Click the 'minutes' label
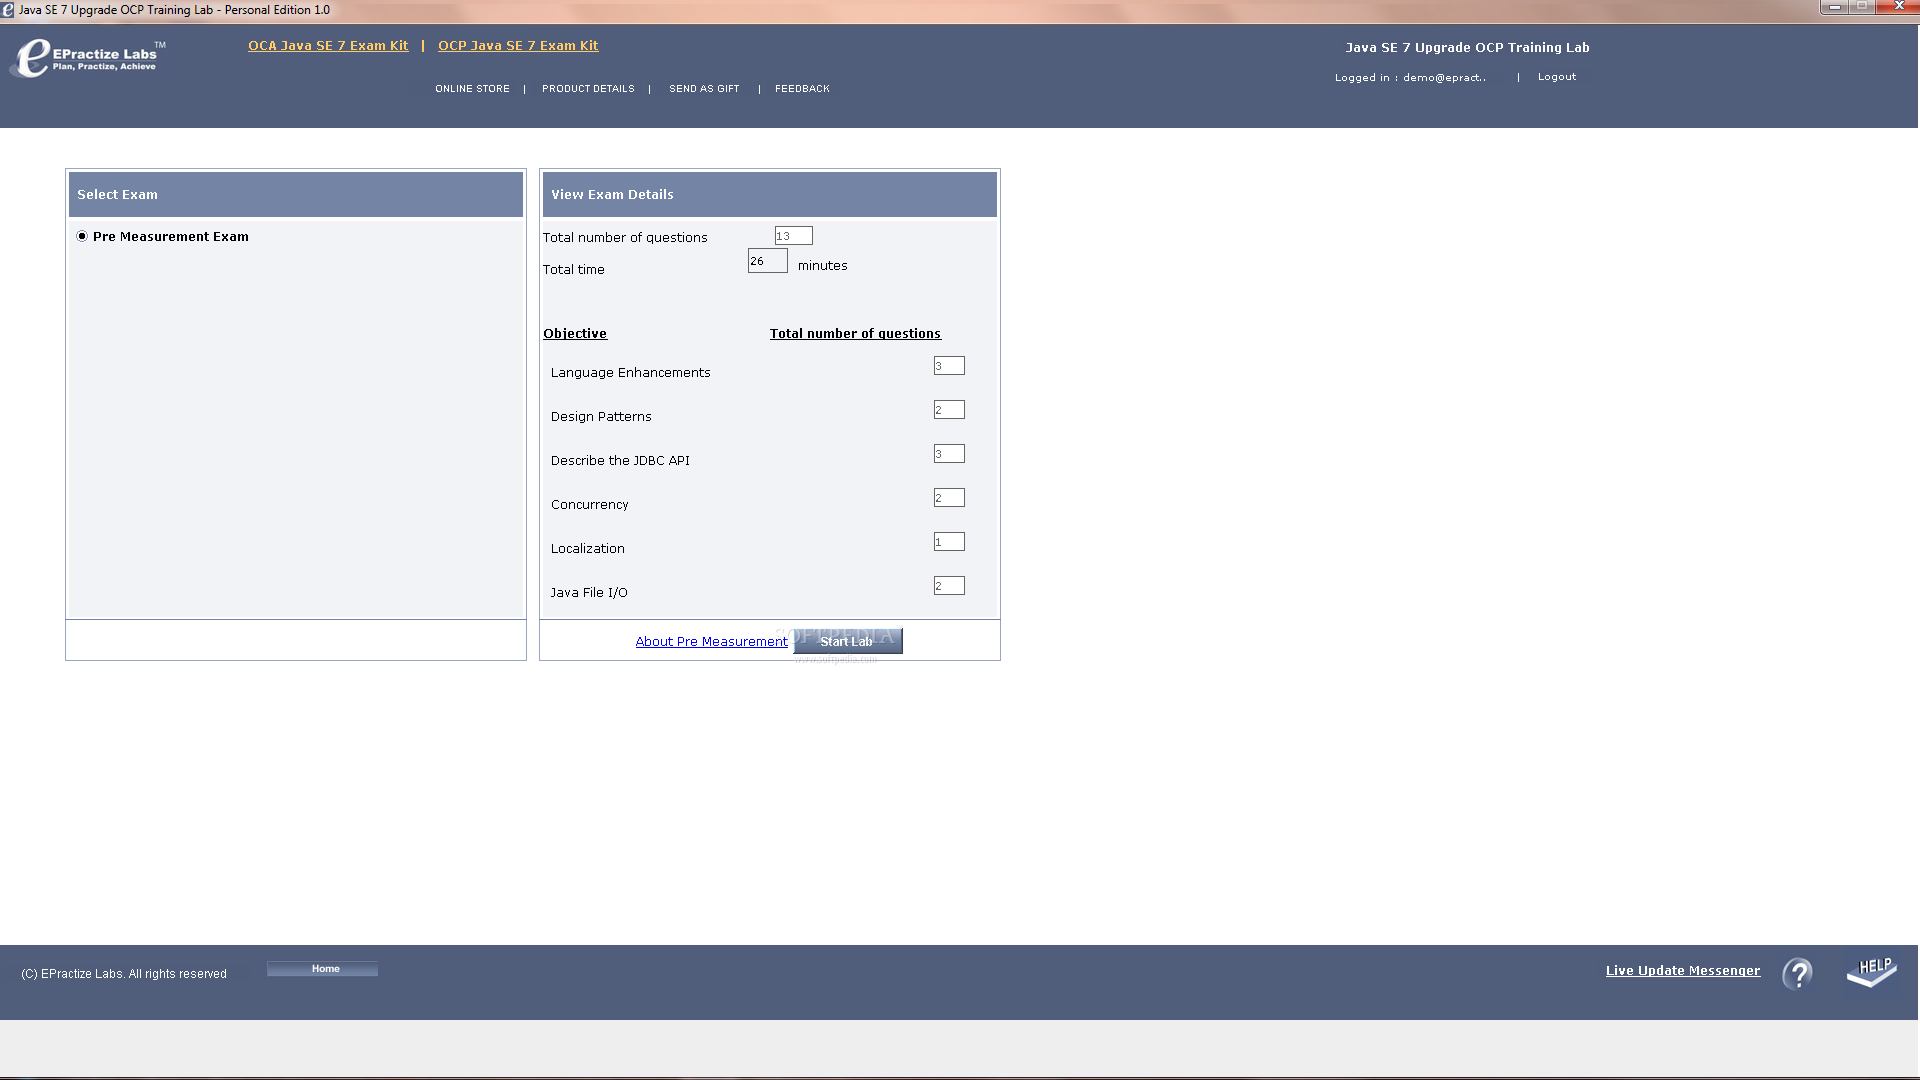The image size is (1920, 1080). 822,266
